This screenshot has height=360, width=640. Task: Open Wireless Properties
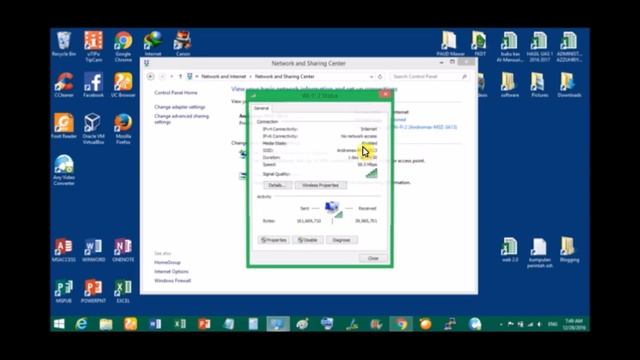tap(320, 185)
